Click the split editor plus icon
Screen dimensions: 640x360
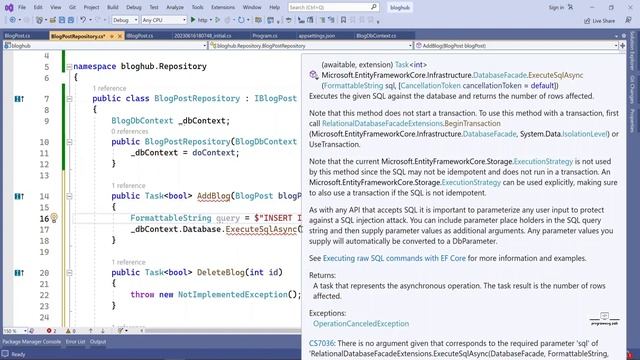click(622, 46)
